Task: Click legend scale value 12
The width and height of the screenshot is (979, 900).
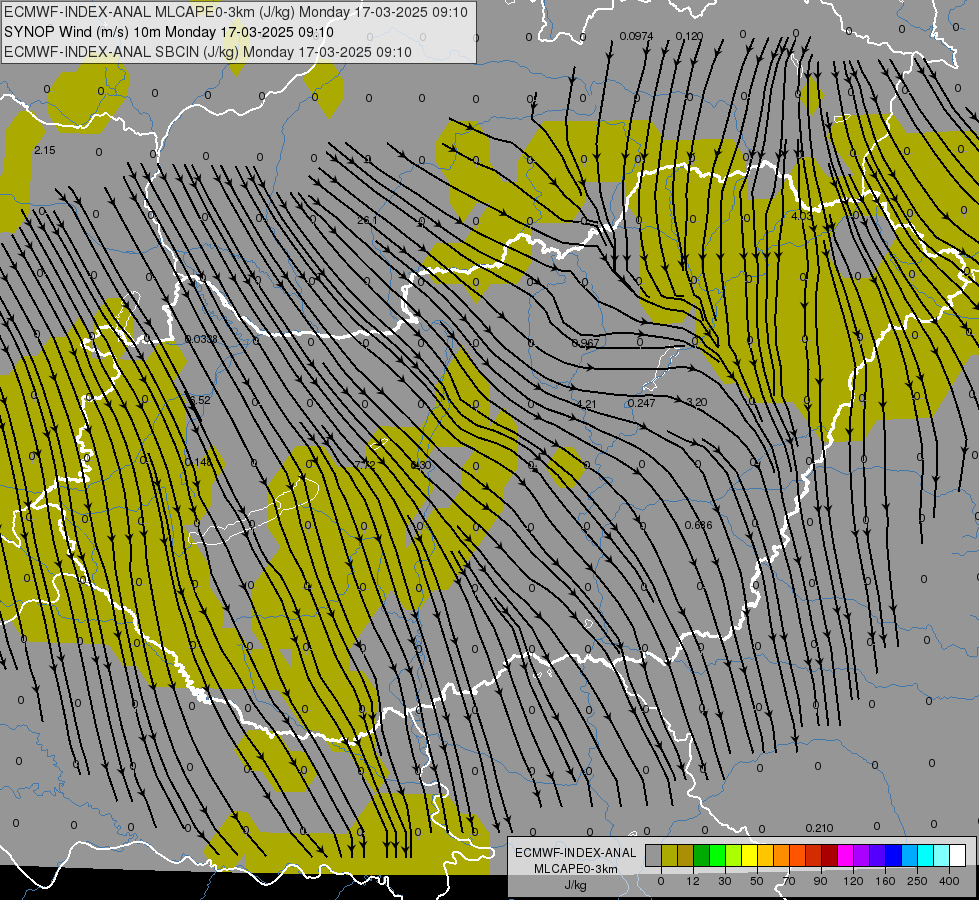Action: [692, 881]
